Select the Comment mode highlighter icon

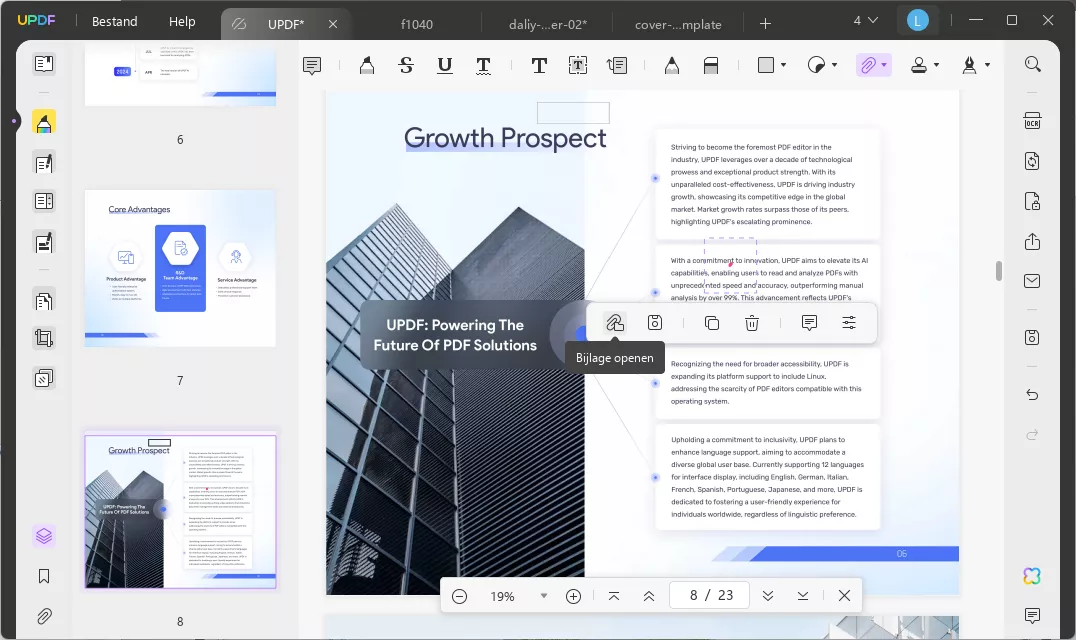pyautogui.click(x=44, y=123)
